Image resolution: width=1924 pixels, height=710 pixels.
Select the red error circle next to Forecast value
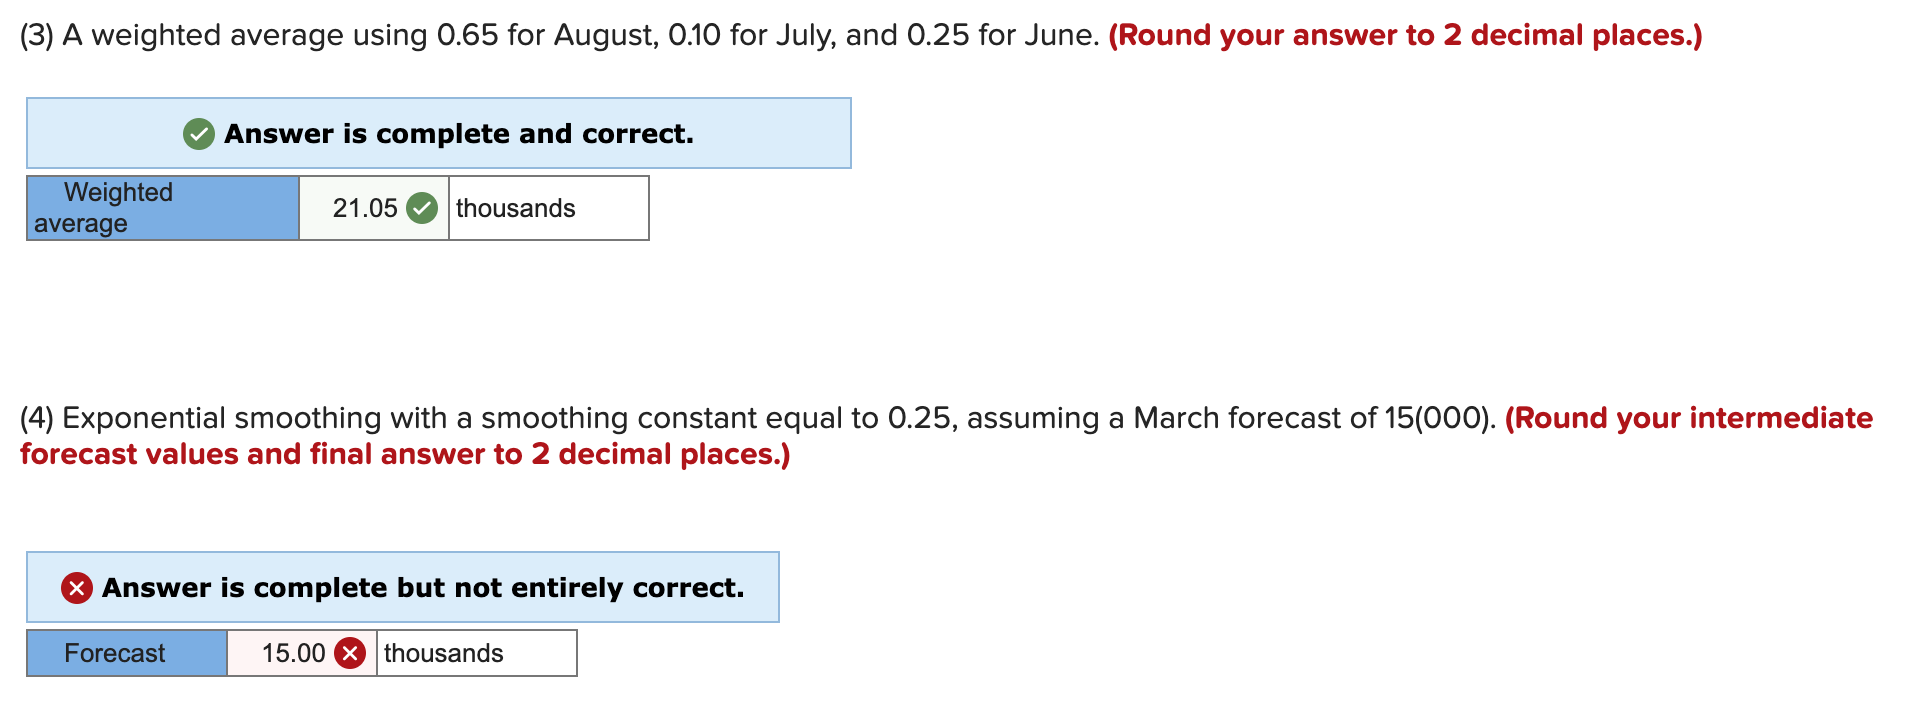point(350,653)
